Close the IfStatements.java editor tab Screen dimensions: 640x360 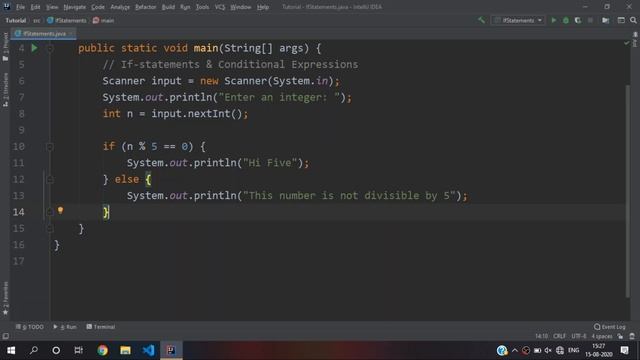tap(71, 33)
